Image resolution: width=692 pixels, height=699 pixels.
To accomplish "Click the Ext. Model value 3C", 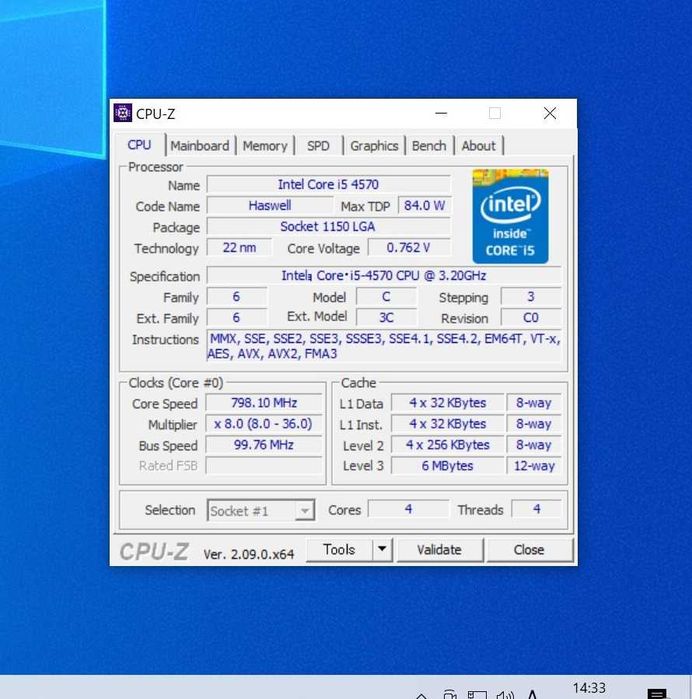I will (387, 317).
